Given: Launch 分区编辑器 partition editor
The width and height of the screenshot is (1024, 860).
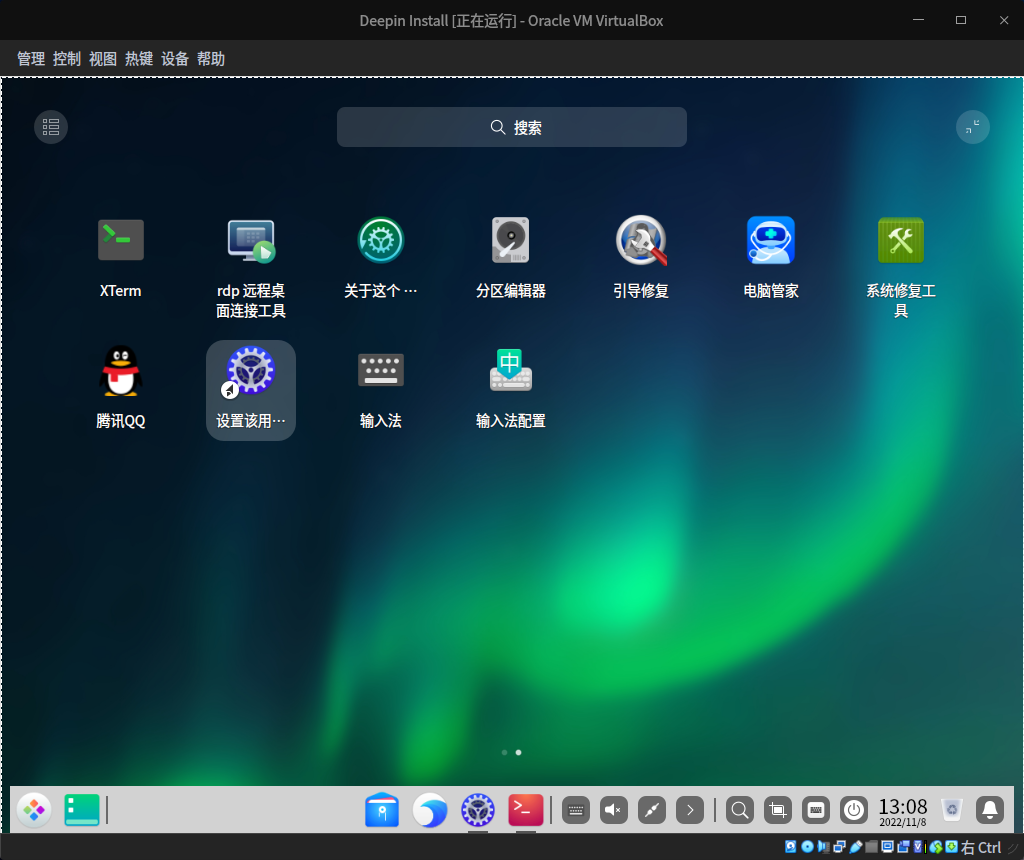Looking at the screenshot, I should click(511, 240).
